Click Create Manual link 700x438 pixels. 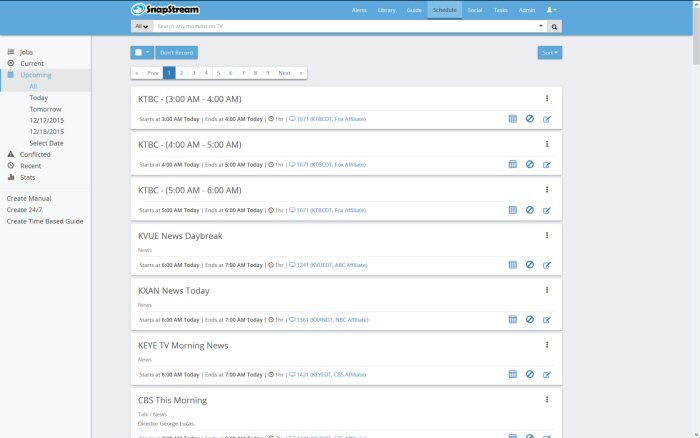(29, 198)
